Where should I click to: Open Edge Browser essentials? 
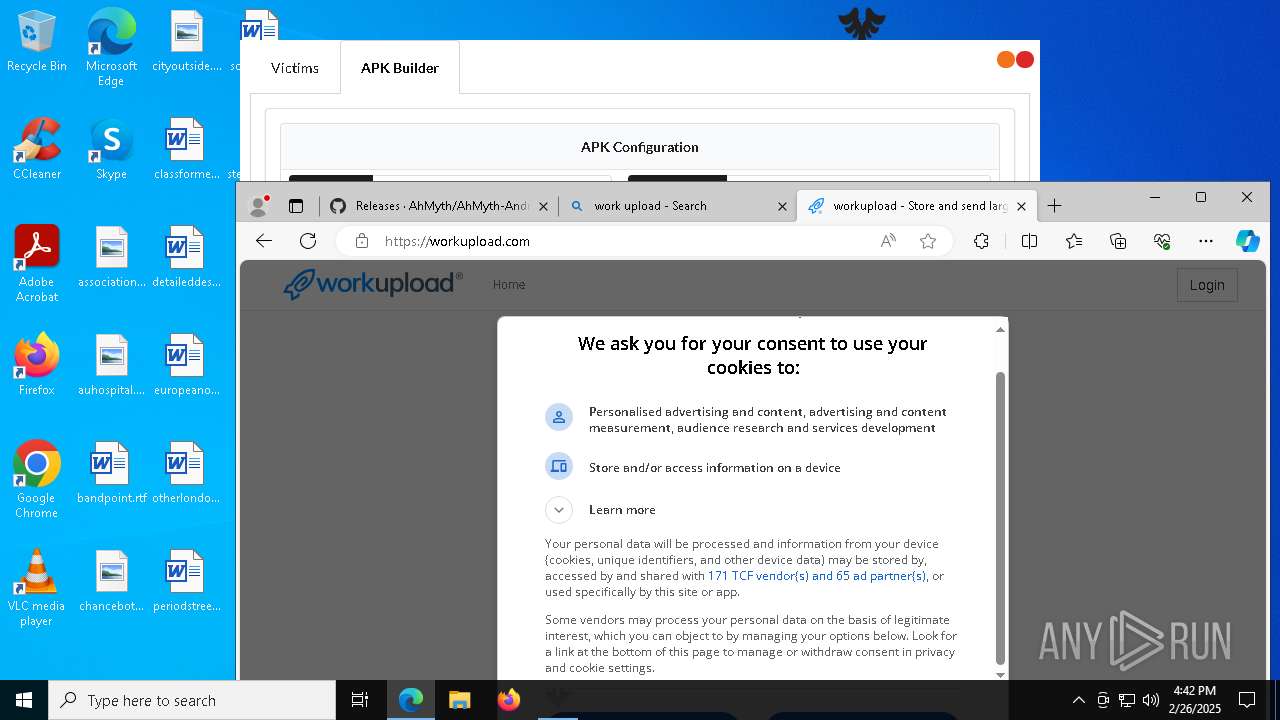pyautogui.click(x=1162, y=241)
